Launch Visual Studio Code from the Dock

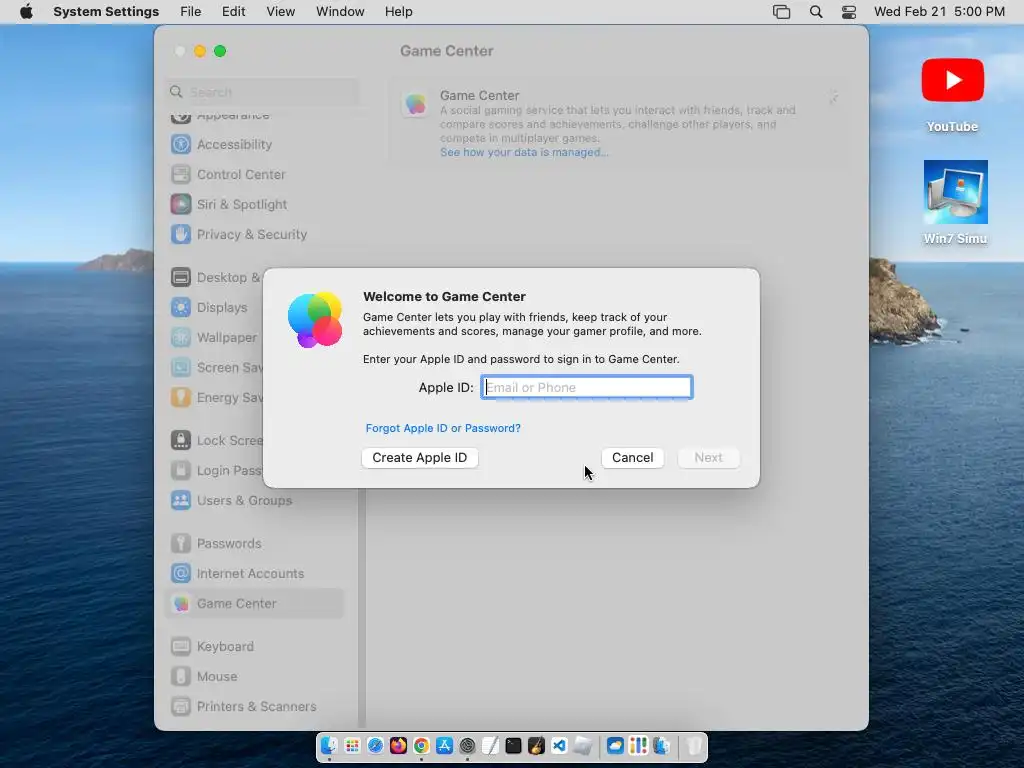click(560, 745)
